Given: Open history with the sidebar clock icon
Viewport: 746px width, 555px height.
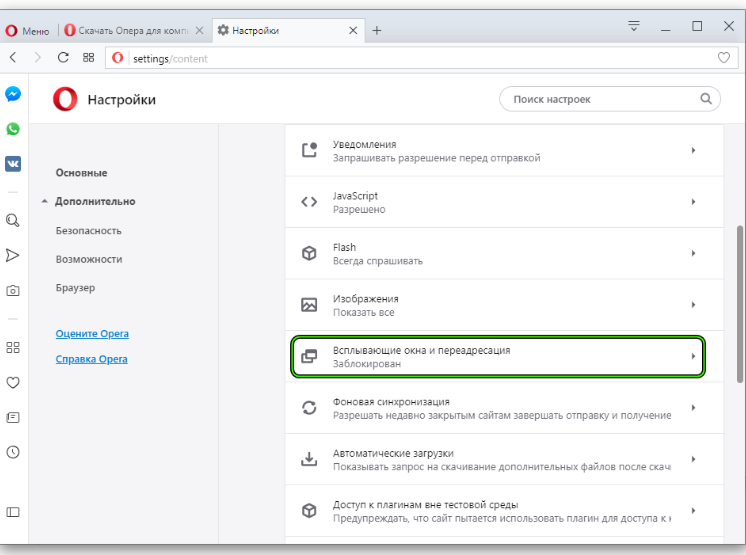Looking at the screenshot, I should point(13,452).
